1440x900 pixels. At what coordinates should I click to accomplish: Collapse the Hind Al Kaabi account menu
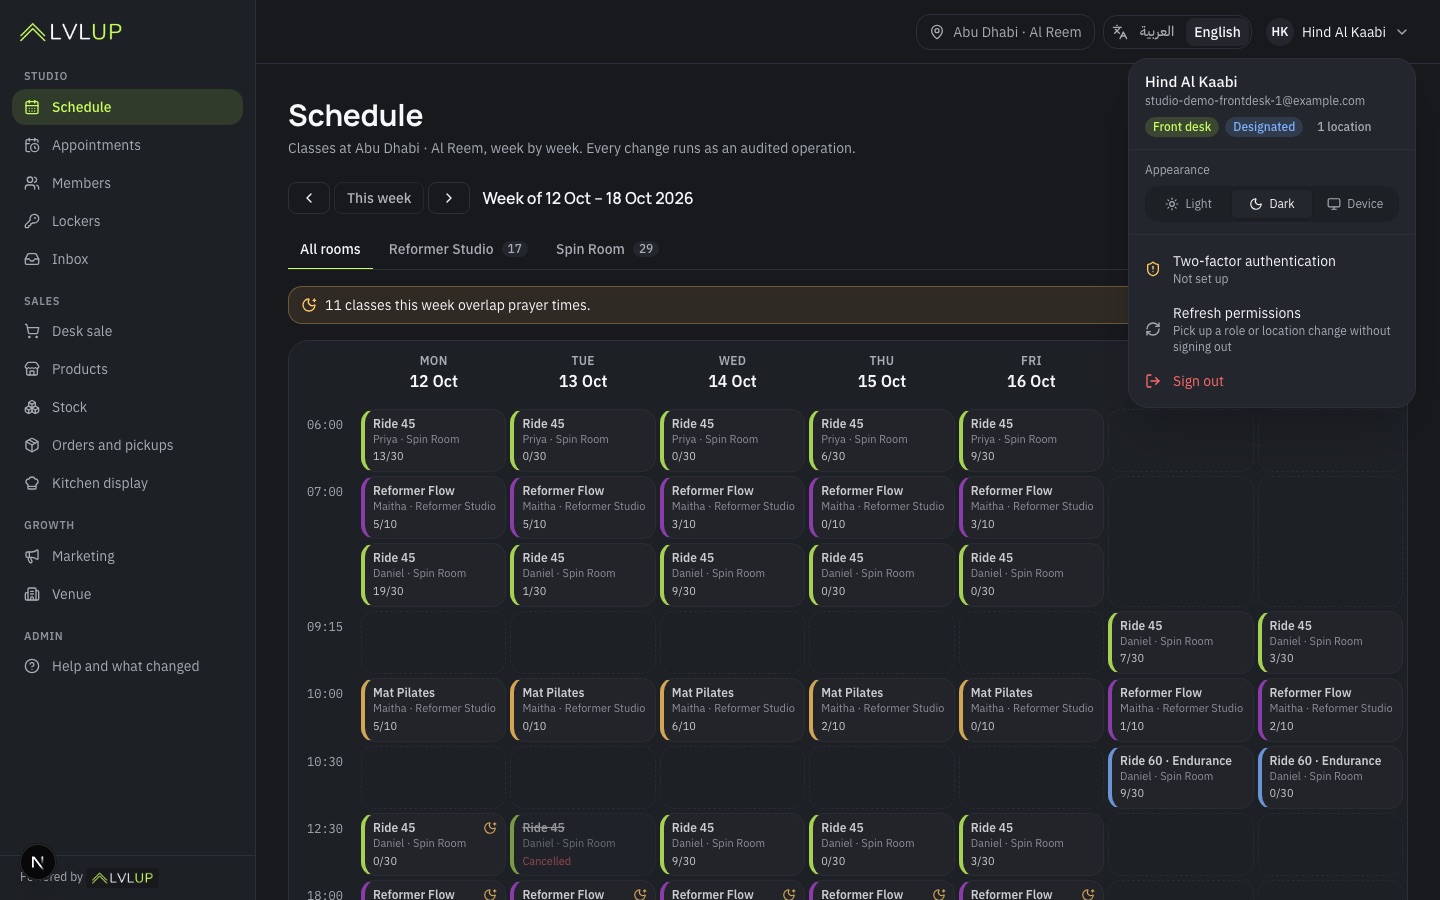[1339, 32]
